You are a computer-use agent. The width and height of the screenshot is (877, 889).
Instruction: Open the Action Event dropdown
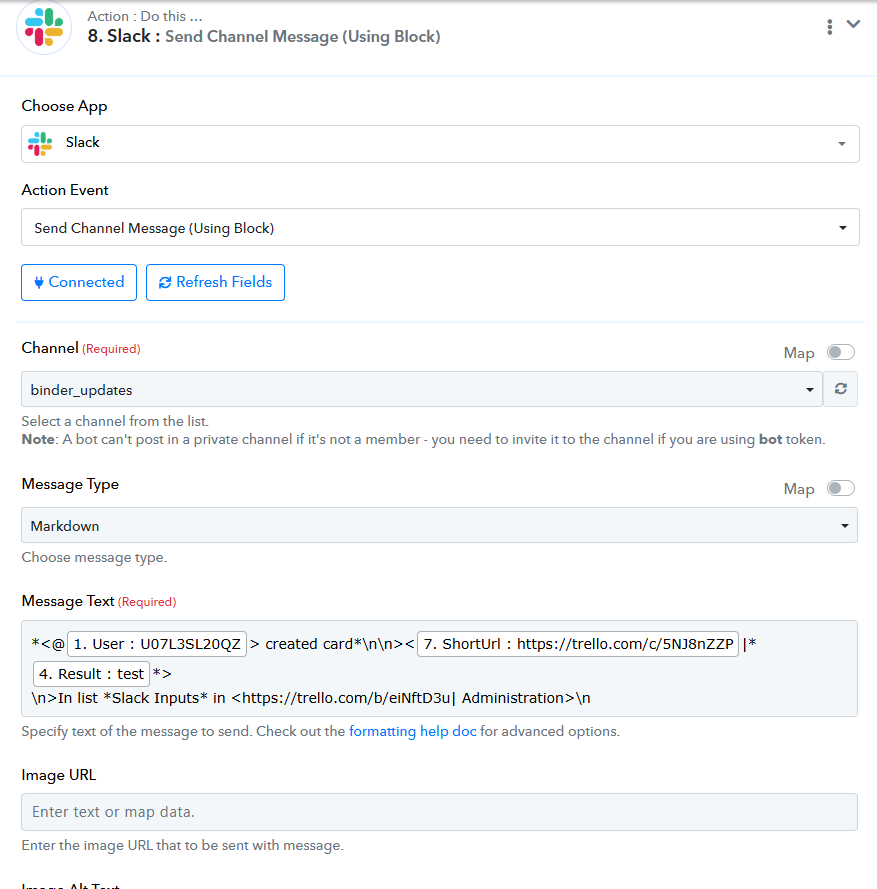pyautogui.click(x=440, y=227)
